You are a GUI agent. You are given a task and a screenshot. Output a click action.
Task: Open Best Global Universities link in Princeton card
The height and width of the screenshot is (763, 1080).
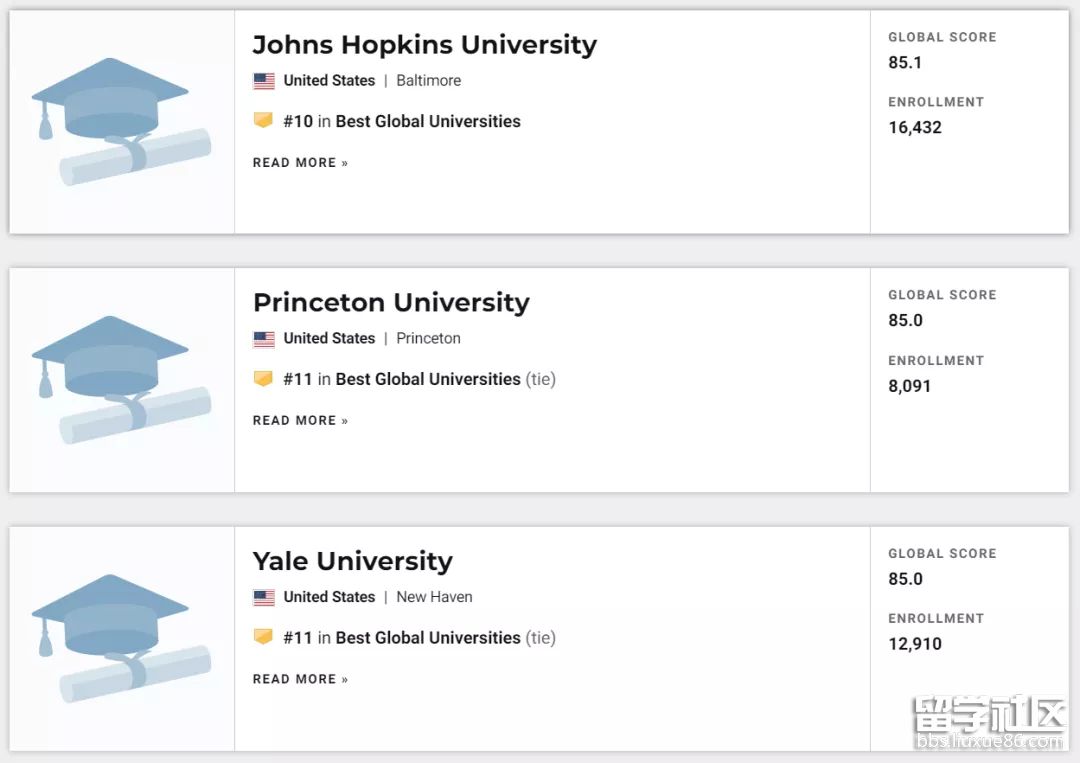click(x=428, y=380)
